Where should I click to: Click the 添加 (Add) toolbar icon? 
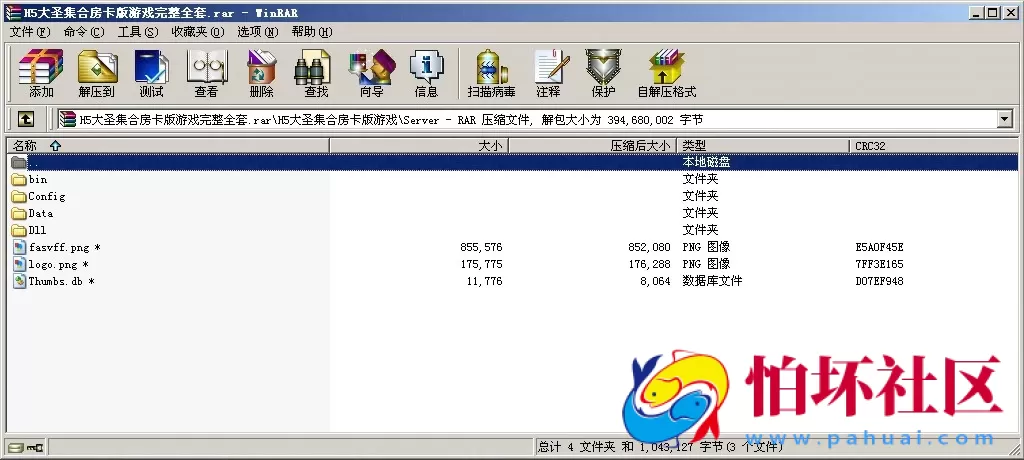pos(40,66)
